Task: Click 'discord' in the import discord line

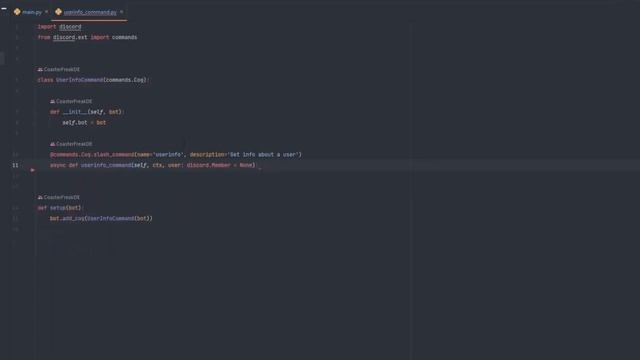Action: tap(70, 27)
